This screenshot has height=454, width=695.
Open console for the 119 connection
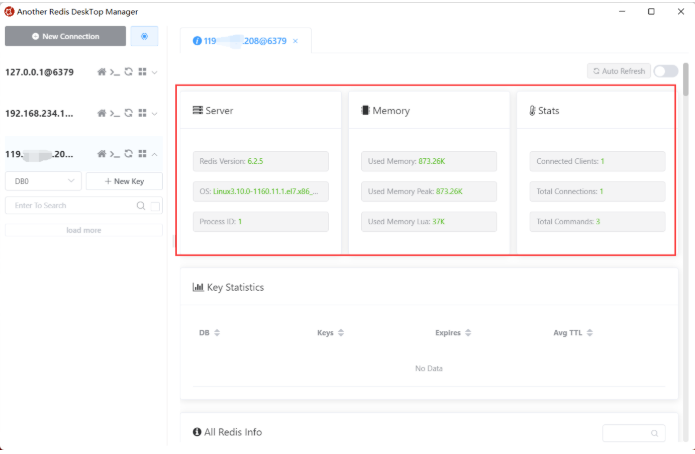pos(115,154)
